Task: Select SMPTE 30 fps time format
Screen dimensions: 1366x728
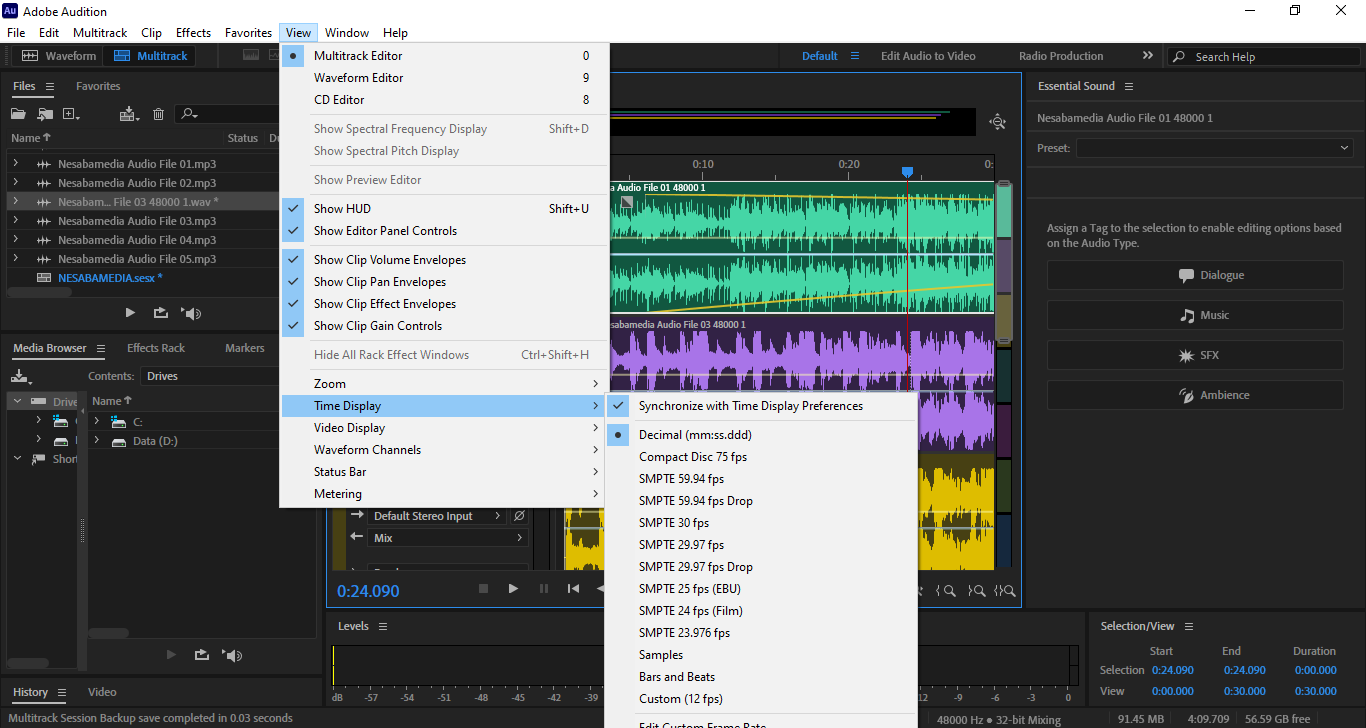Action: click(673, 523)
